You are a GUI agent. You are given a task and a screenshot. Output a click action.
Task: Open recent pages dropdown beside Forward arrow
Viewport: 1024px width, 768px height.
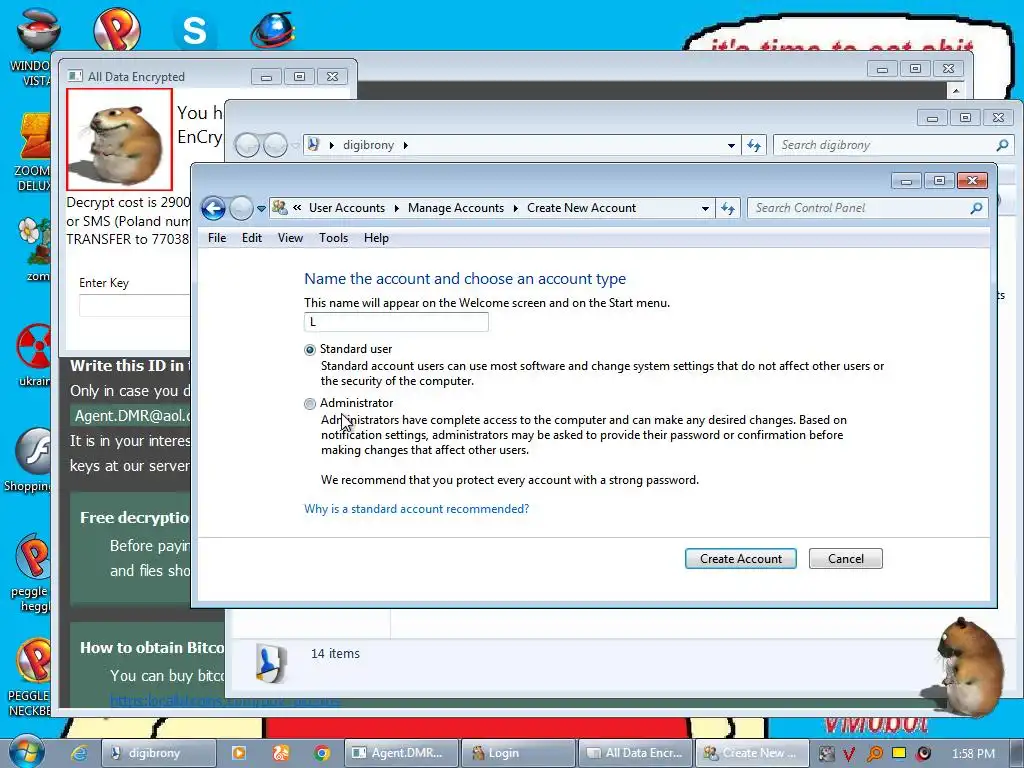click(261, 209)
